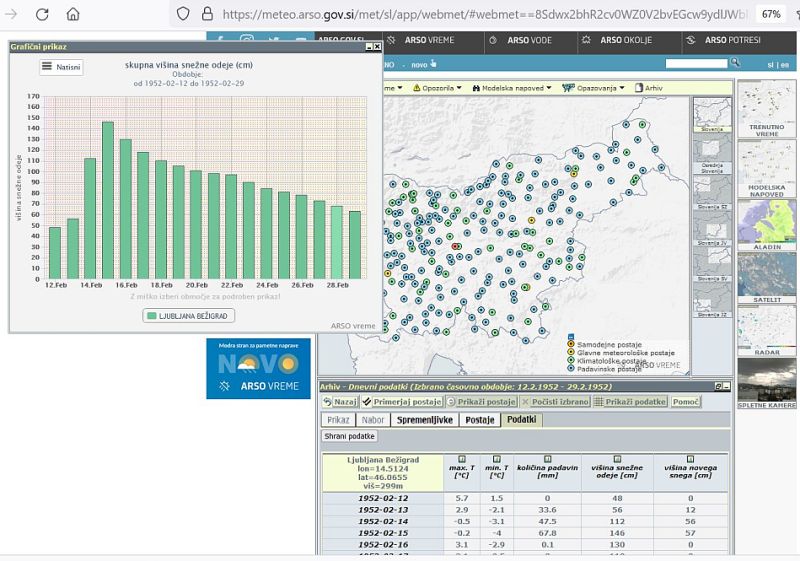The image size is (800, 561).
Task: Go to browser home page
Action: click(73, 14)
